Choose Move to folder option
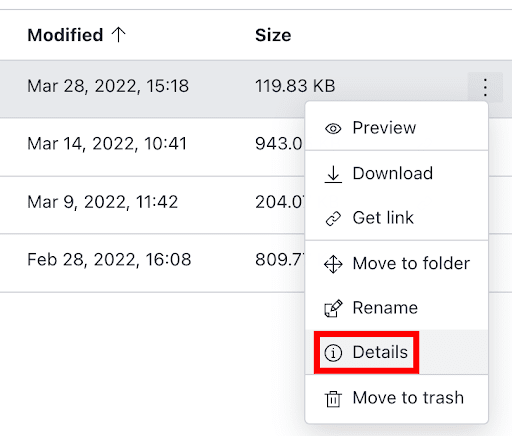Image resolution: width=512 pixels, height=436 pixels. [397, 263]
